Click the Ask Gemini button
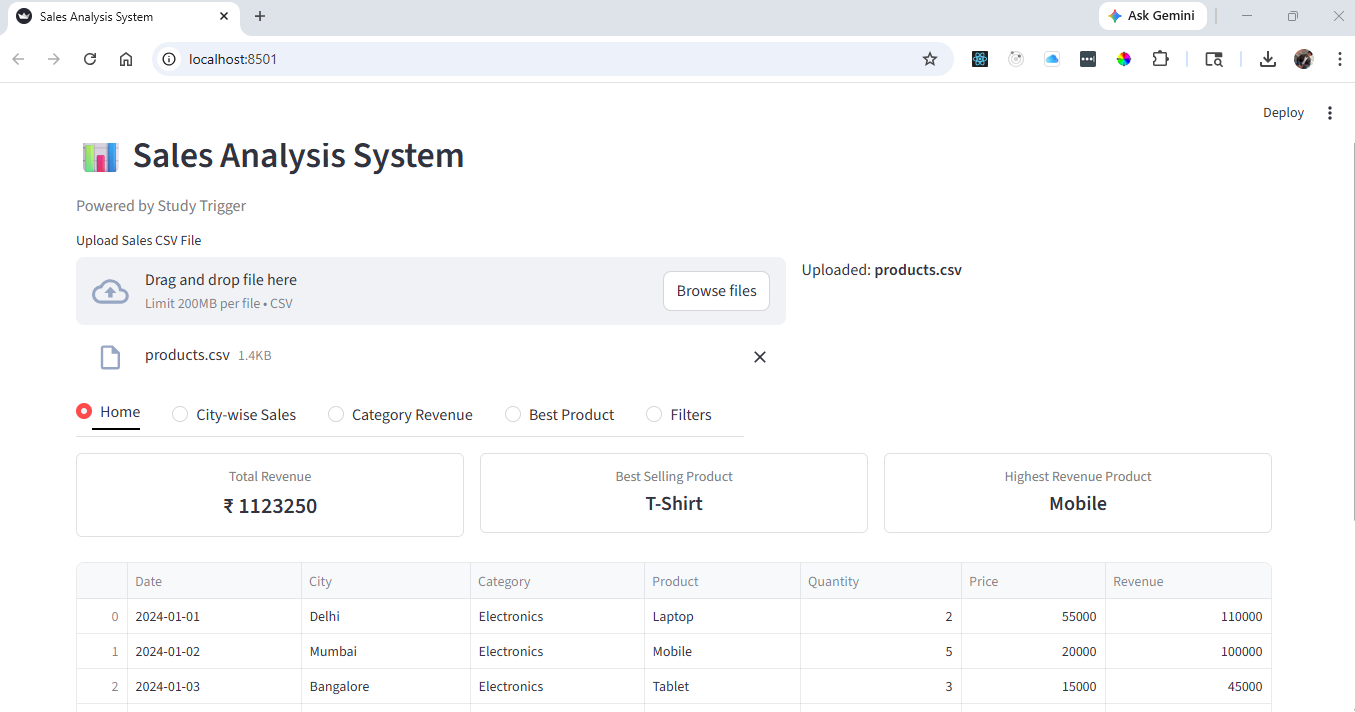 [x=1152, y=16]
